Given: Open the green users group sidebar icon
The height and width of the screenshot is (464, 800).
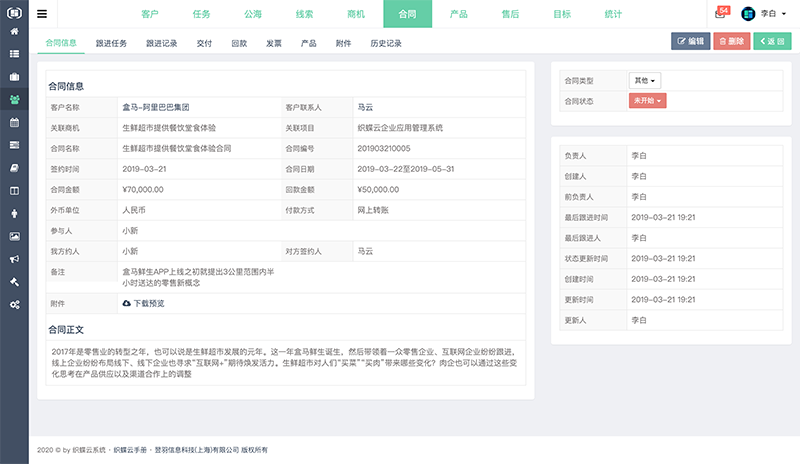Looking at the screenshot, I should pyautogui.click(x=14, y=100).
